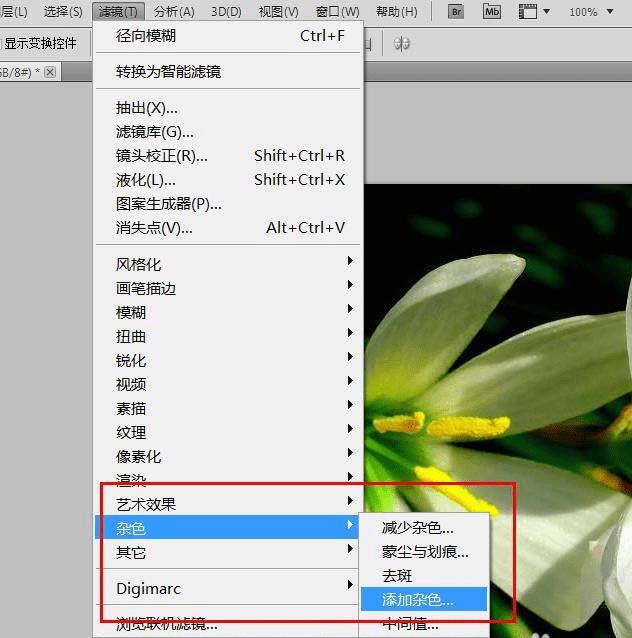
Task: Expand the view extras dropdown arrow
Action: click(547, 11)
